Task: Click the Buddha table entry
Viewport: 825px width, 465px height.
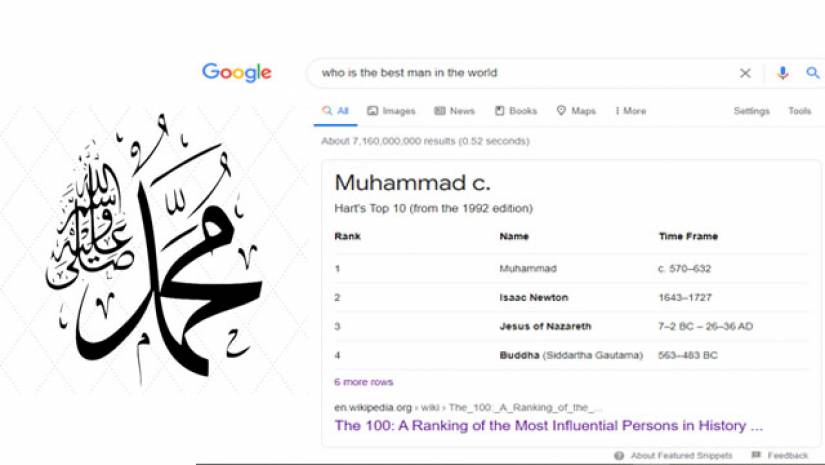Action: (519, 355)
